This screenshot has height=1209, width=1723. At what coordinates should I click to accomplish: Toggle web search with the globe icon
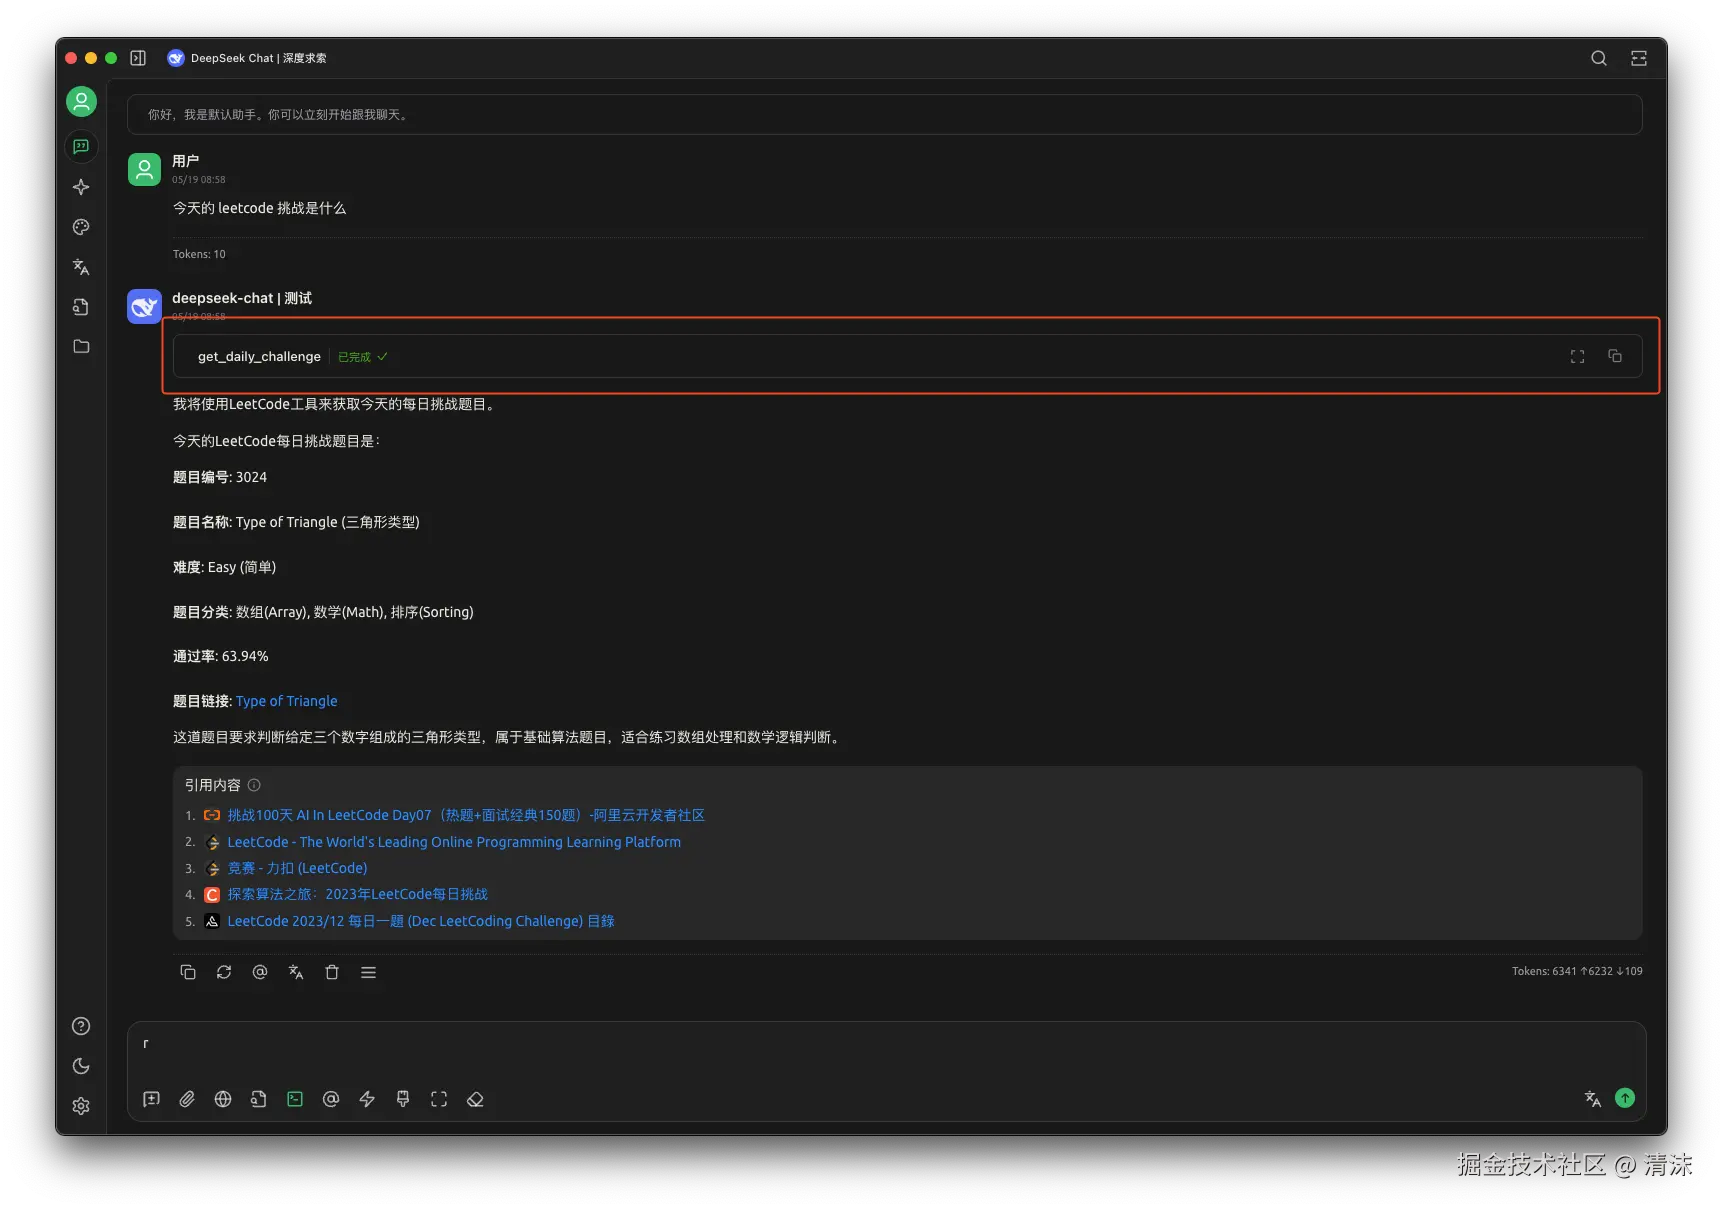click(x=223, y=1099)
